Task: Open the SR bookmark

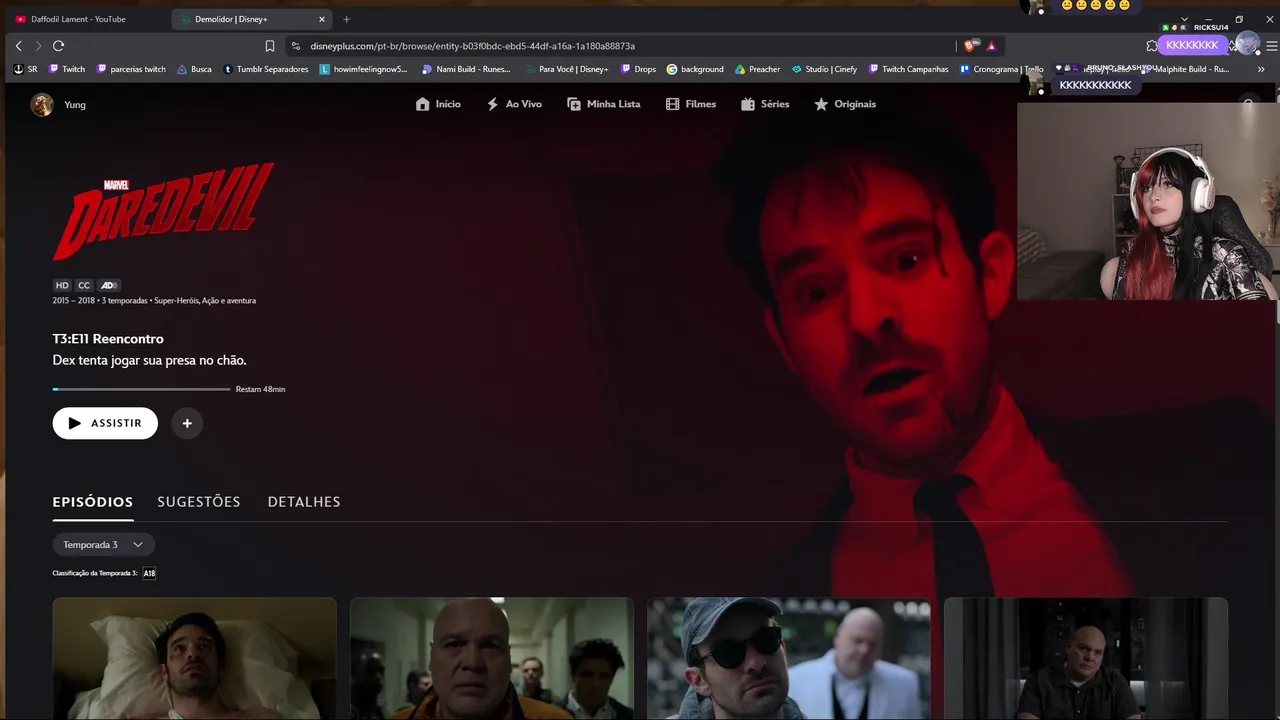Action: (x=26, y=69)
